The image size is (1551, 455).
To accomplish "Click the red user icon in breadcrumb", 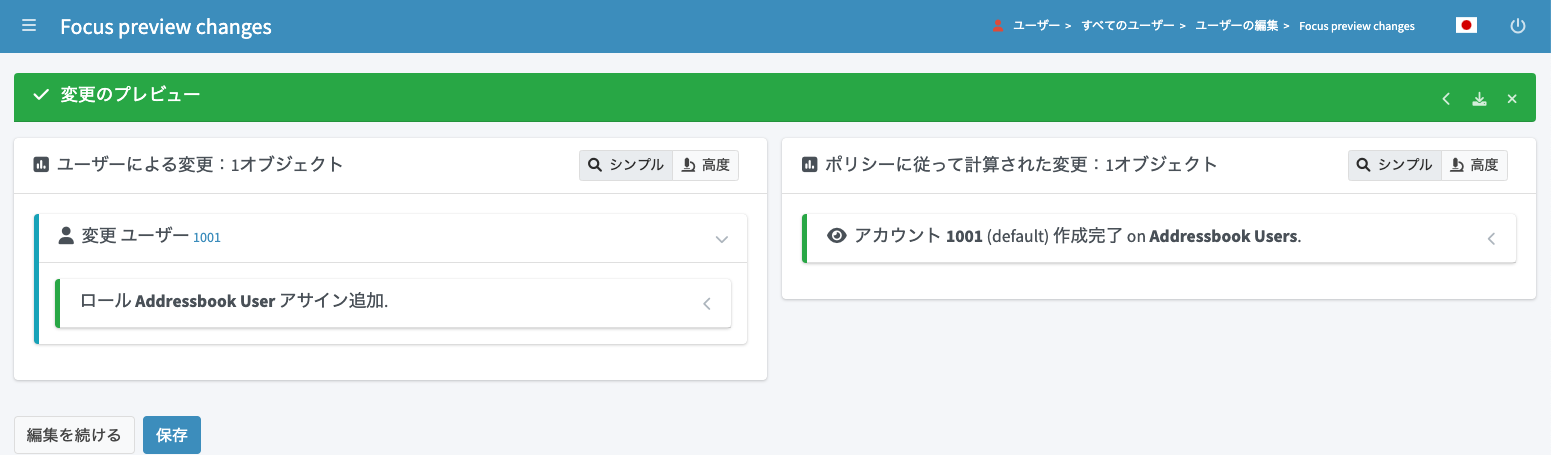I will click(x=998, y=26).
